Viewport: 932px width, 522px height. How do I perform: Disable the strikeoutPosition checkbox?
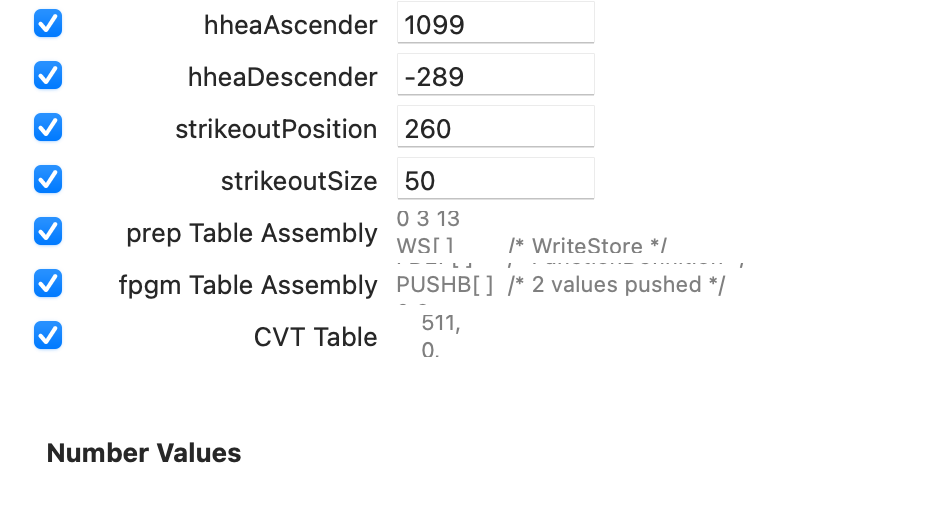pos(48,127)
